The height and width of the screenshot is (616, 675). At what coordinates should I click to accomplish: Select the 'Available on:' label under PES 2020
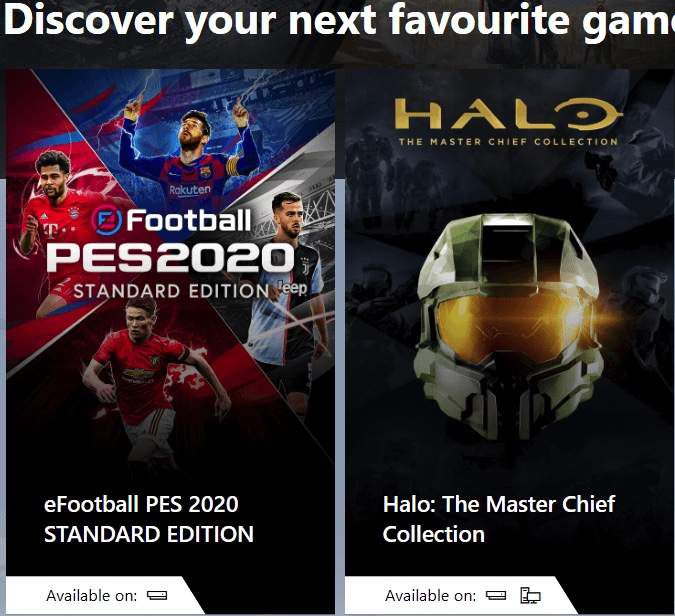[x=91, y=595]
